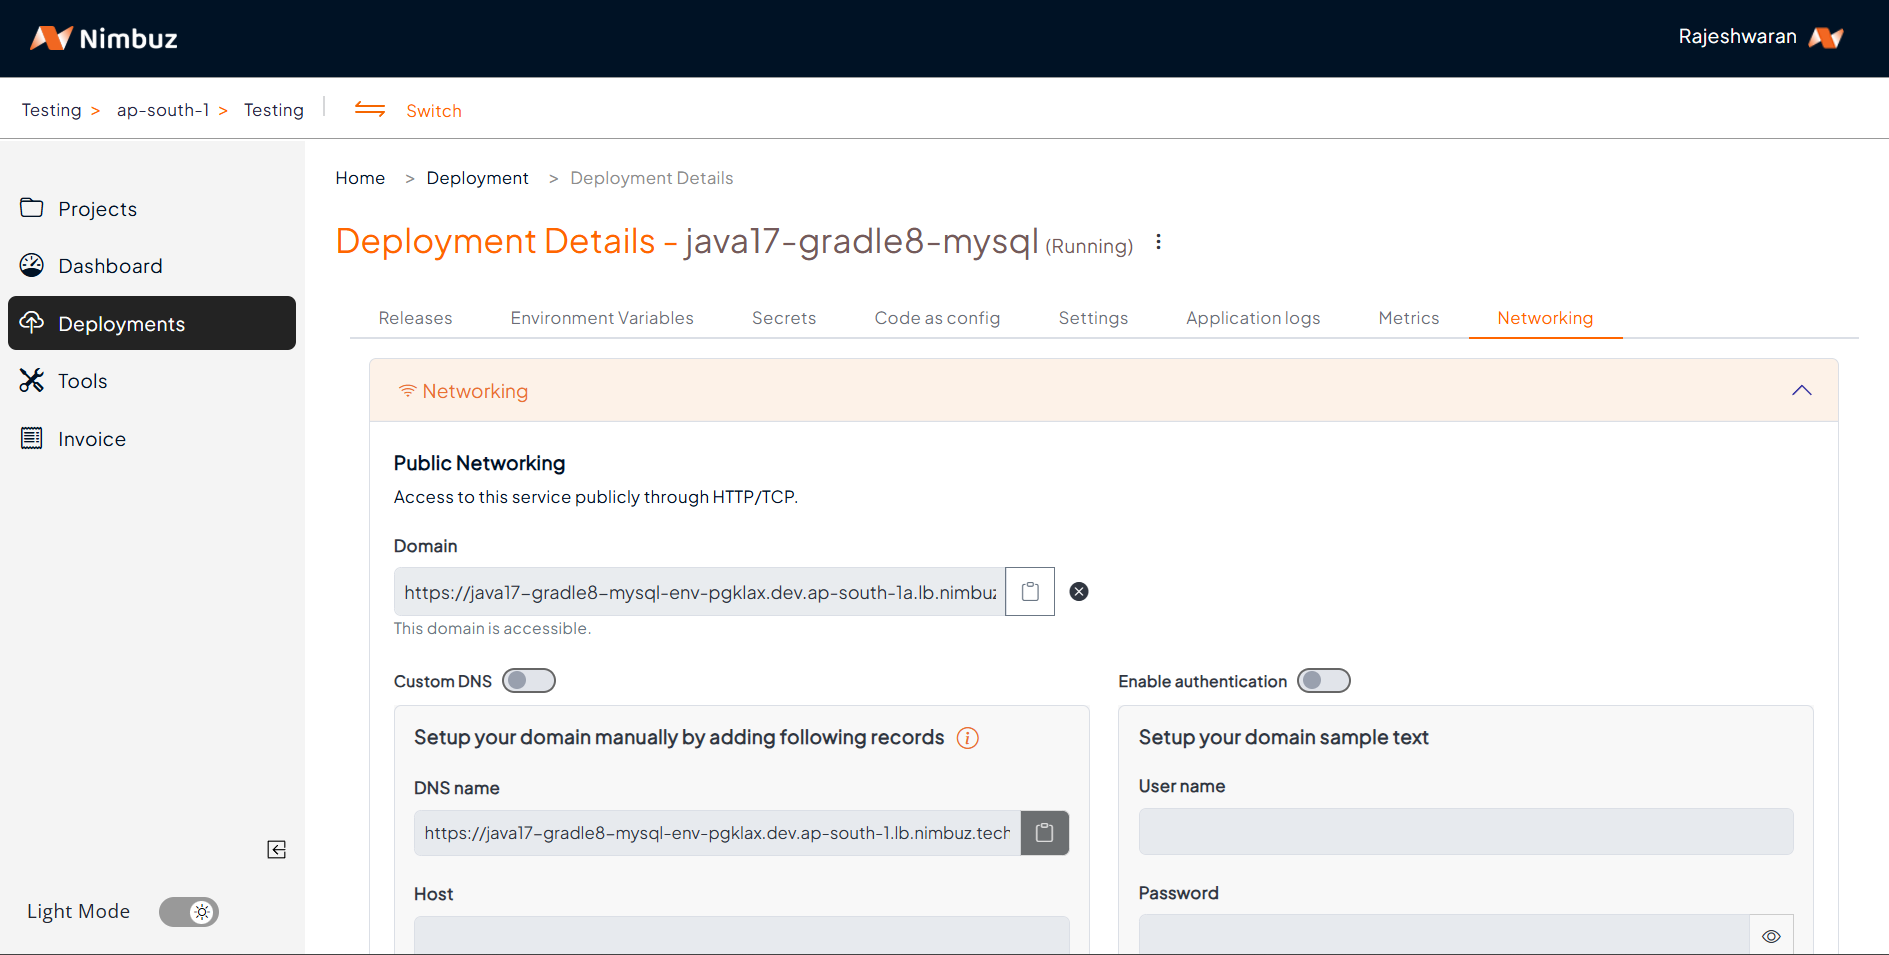
Task: Copy the Domain URL to clipboard
Action: [x=1029, y=592]
